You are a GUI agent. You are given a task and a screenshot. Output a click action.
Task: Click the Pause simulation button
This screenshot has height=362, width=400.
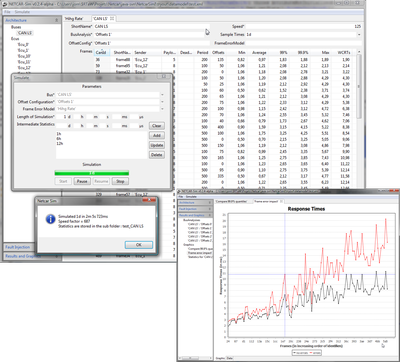(x=82, y=181)
